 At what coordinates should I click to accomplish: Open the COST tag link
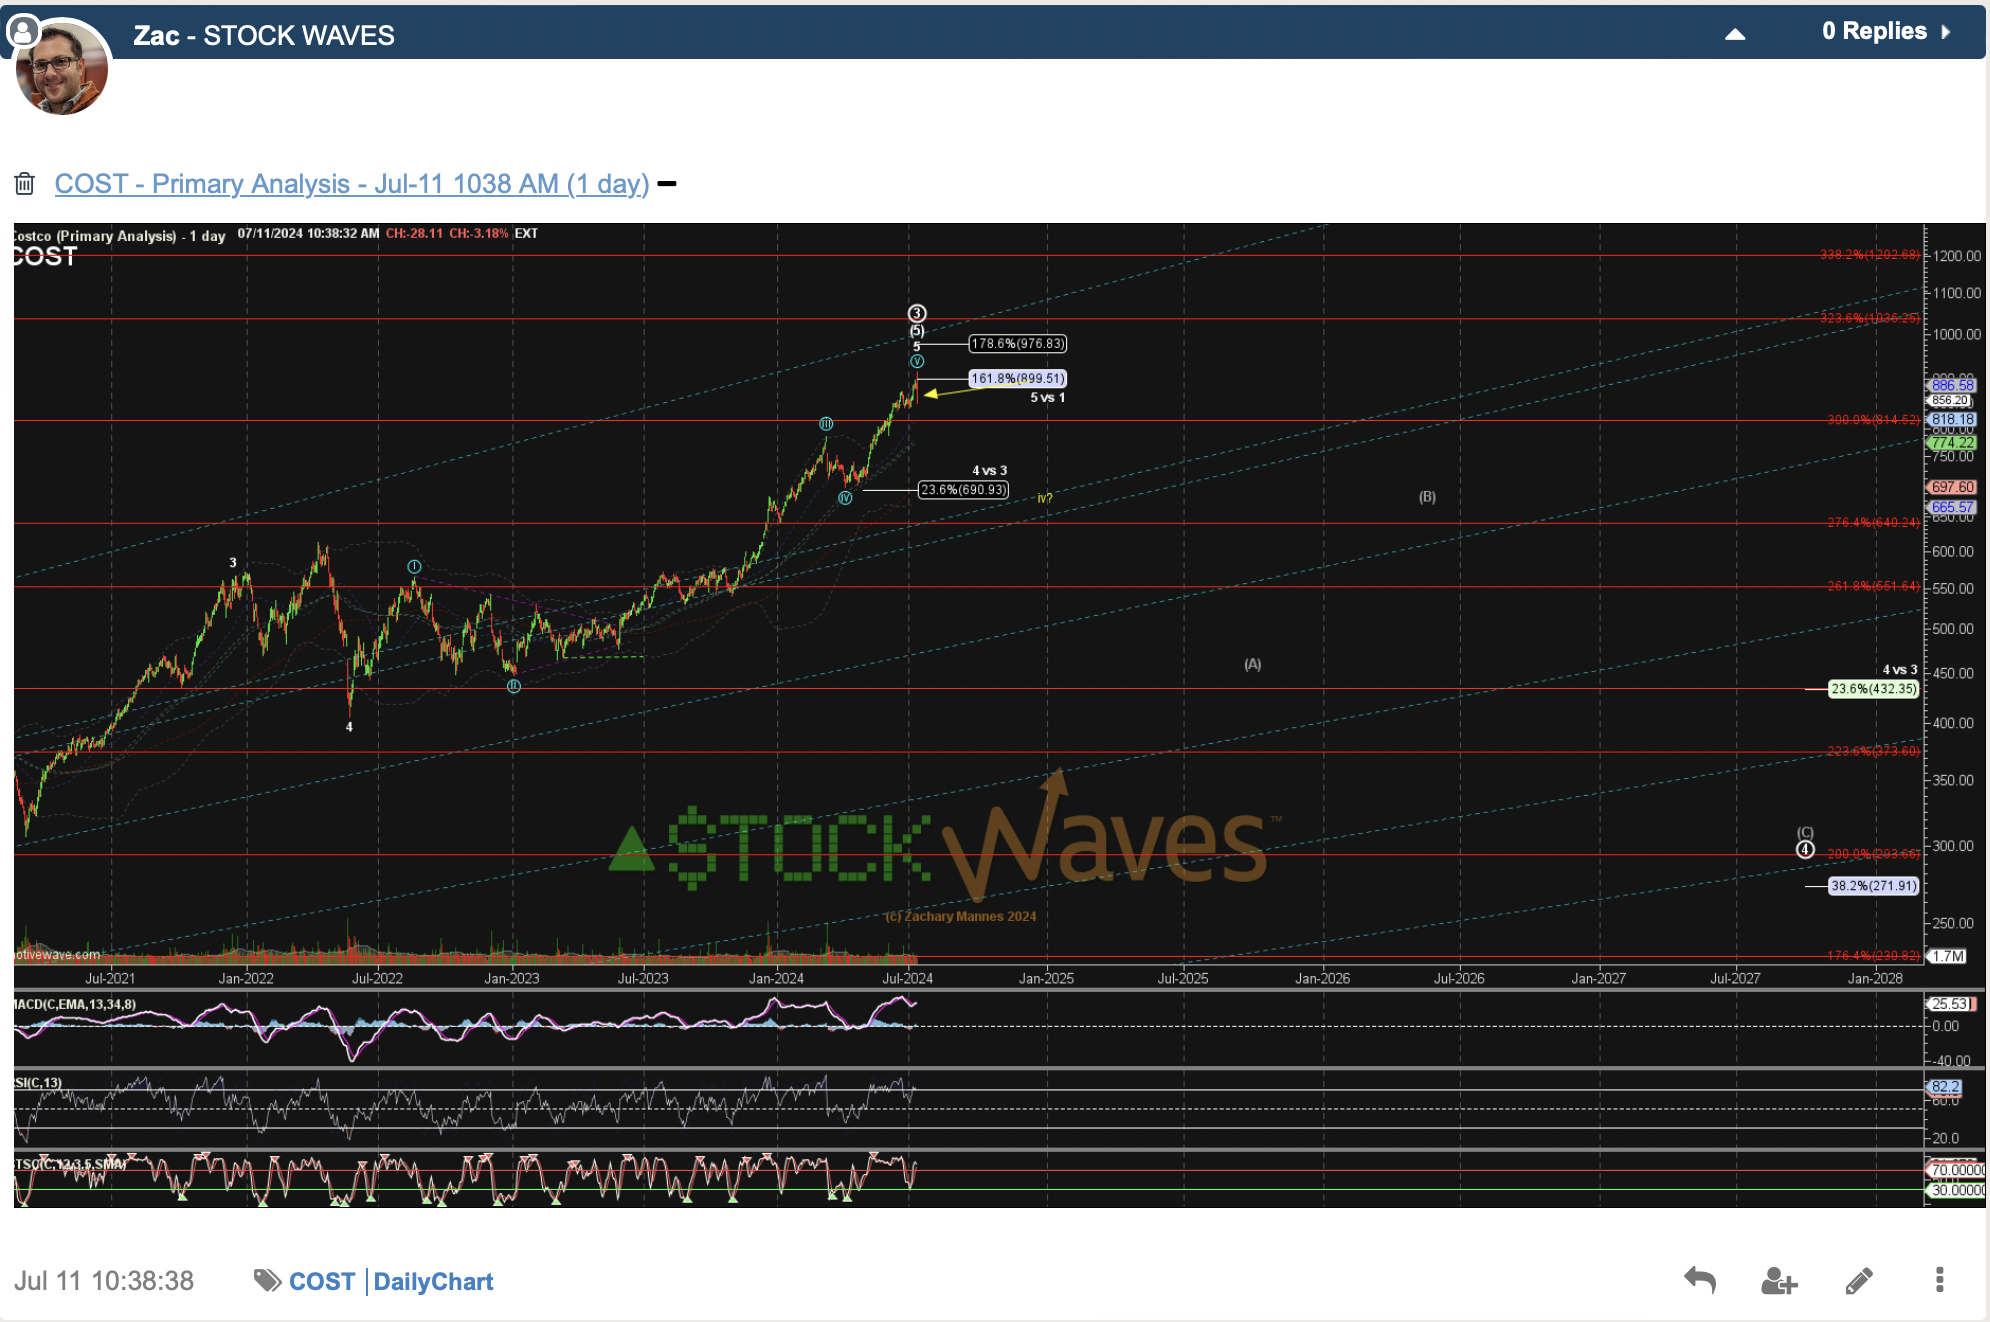tap(322, 1282)
